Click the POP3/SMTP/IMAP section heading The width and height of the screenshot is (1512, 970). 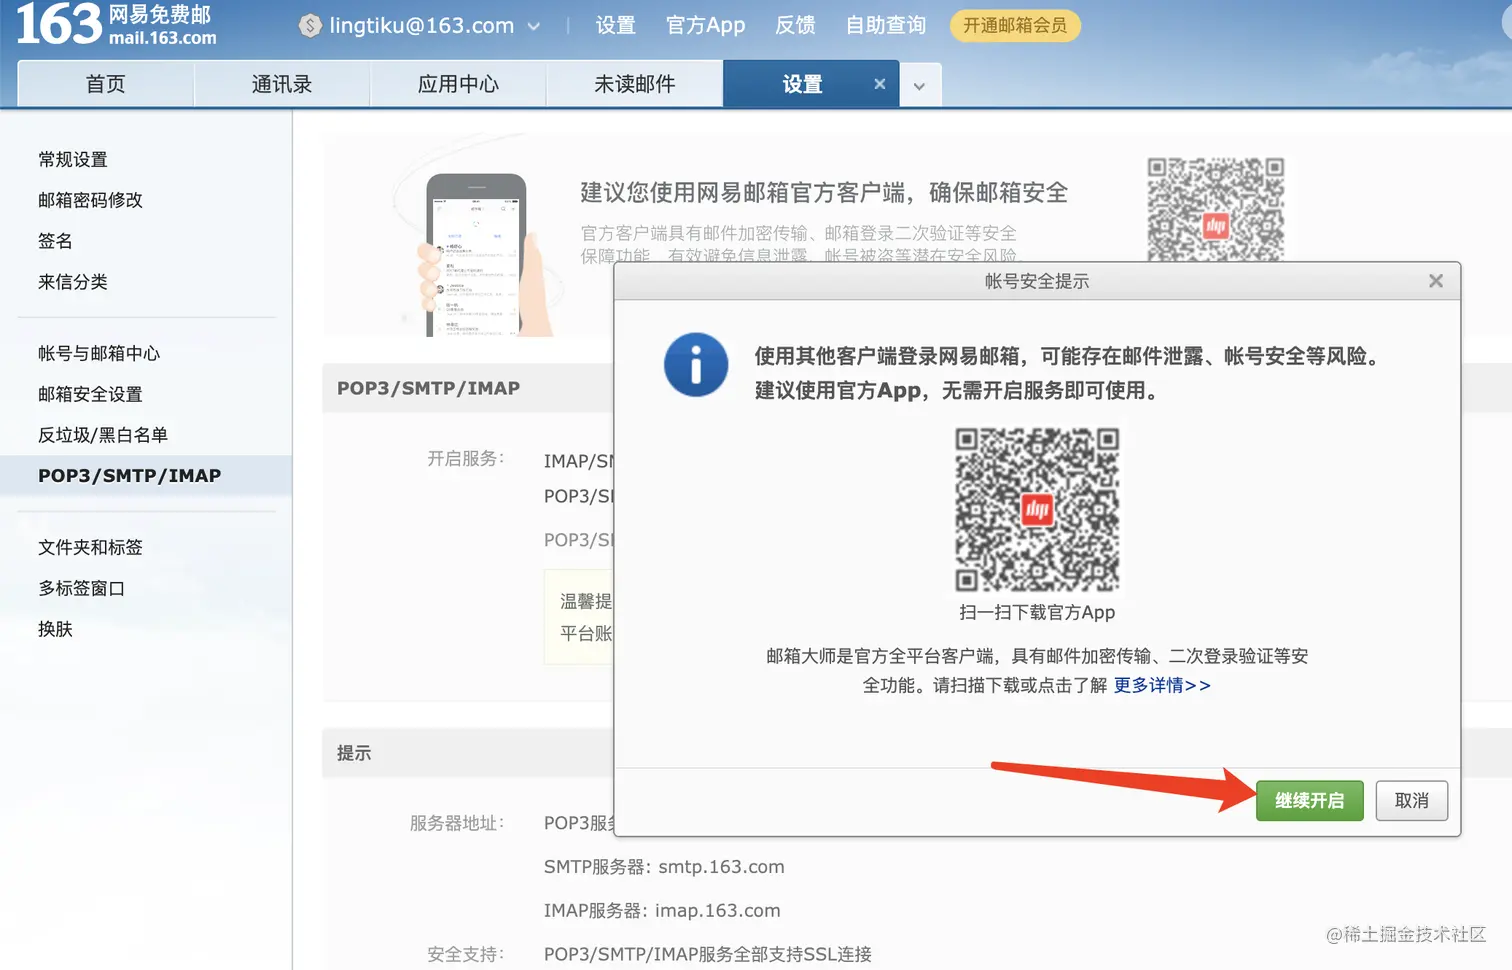click(428, 388)
